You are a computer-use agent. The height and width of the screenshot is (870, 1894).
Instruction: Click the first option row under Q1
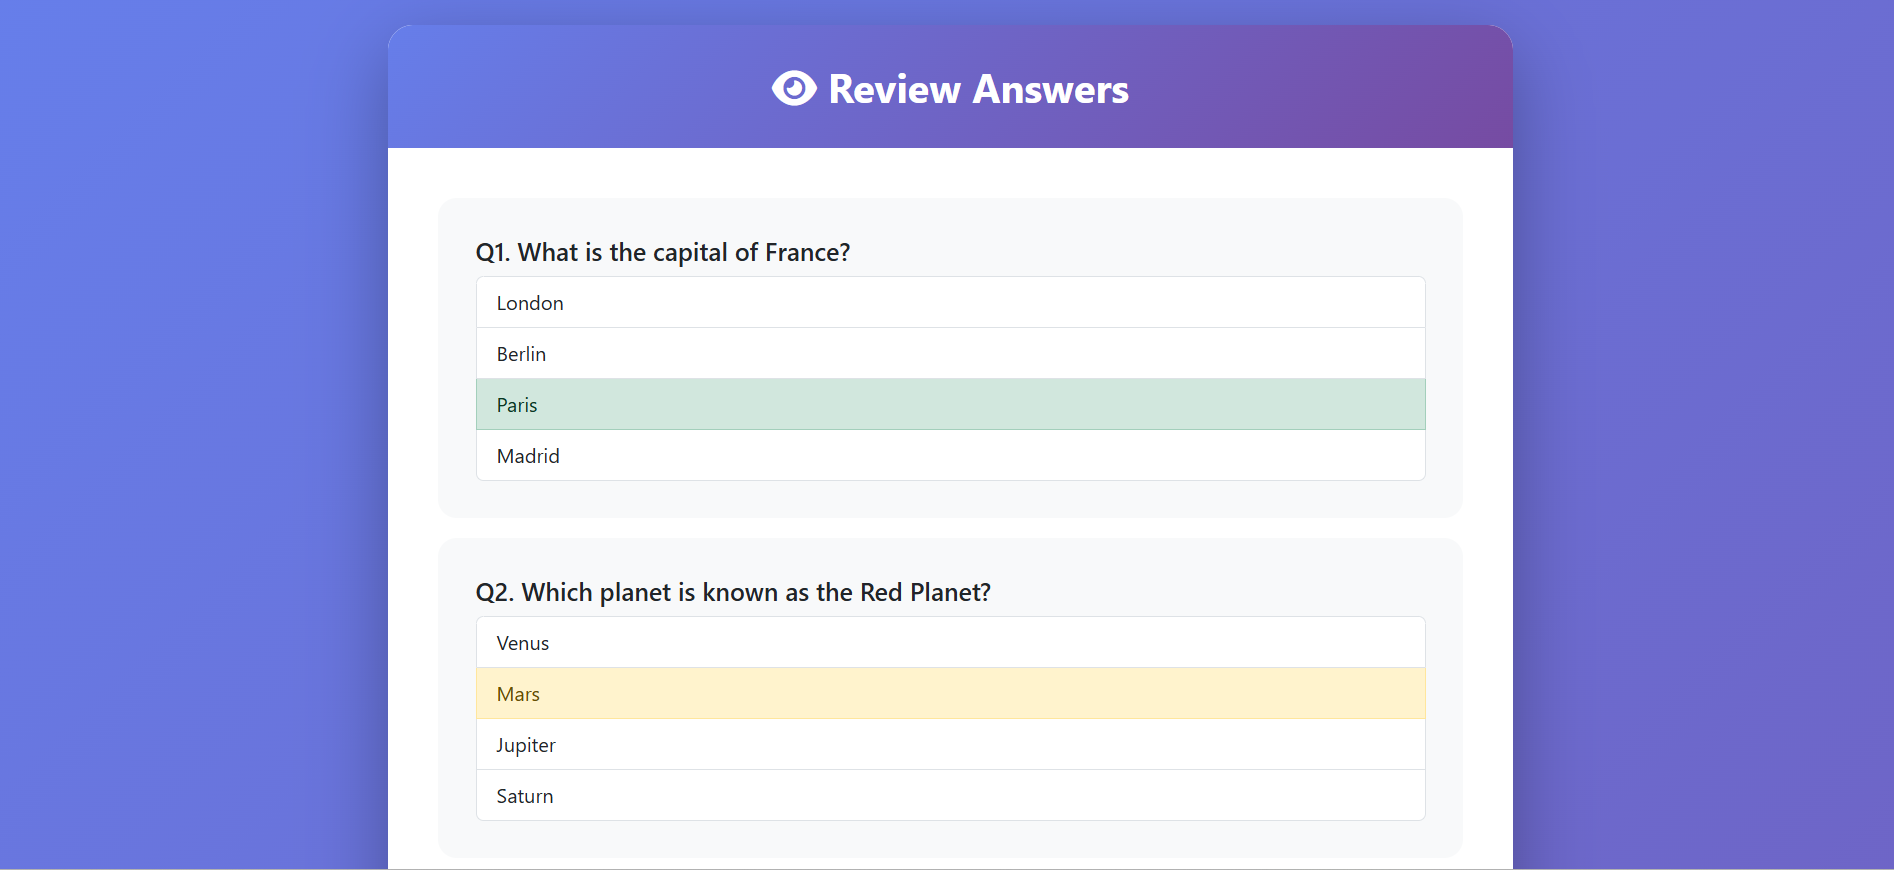tap(950, 302)
